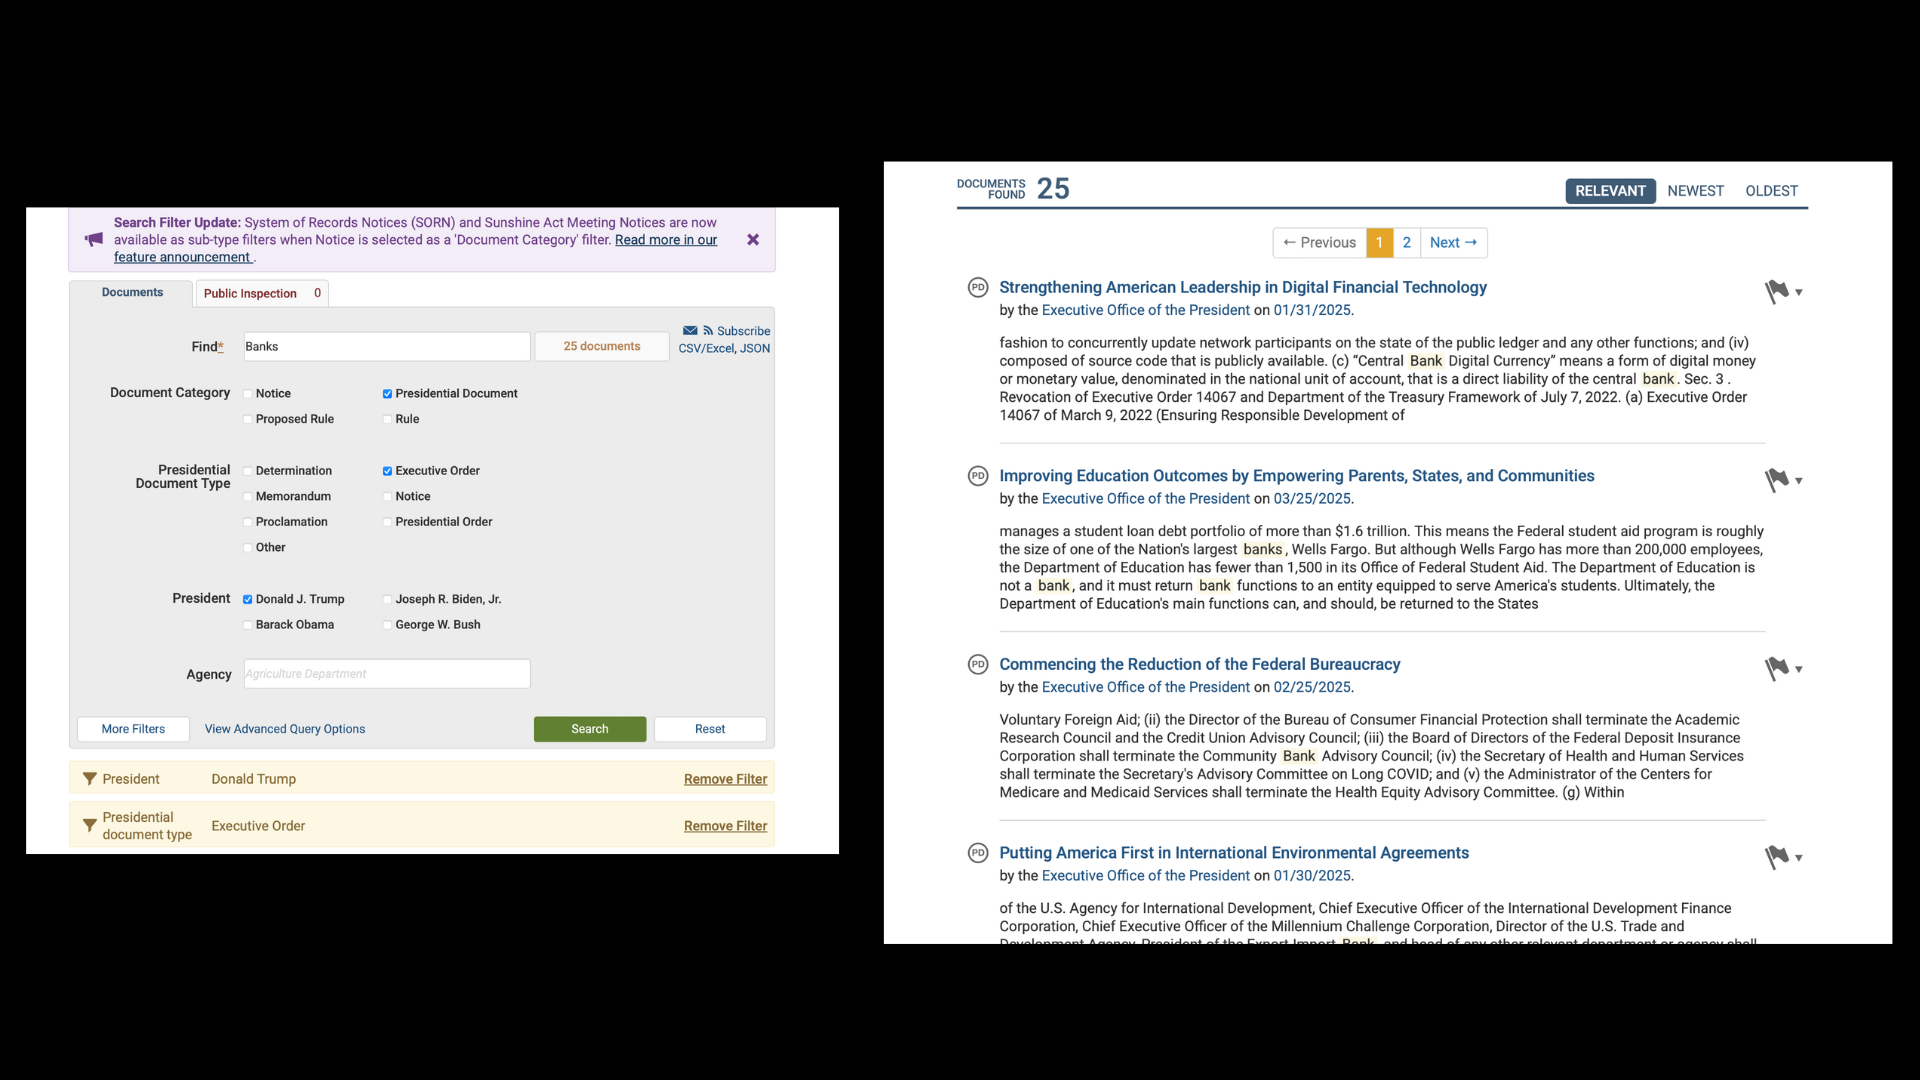
Task: Click the Find search term field
Action: click(x=387, y=347)
